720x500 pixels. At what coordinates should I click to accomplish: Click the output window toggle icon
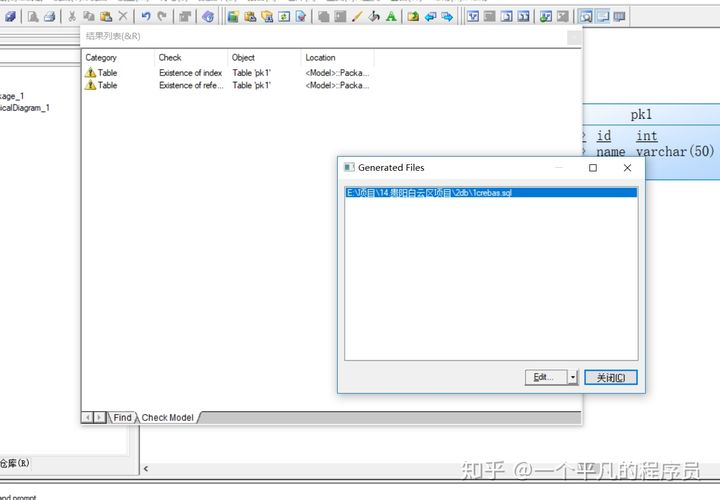pos(602,17)
